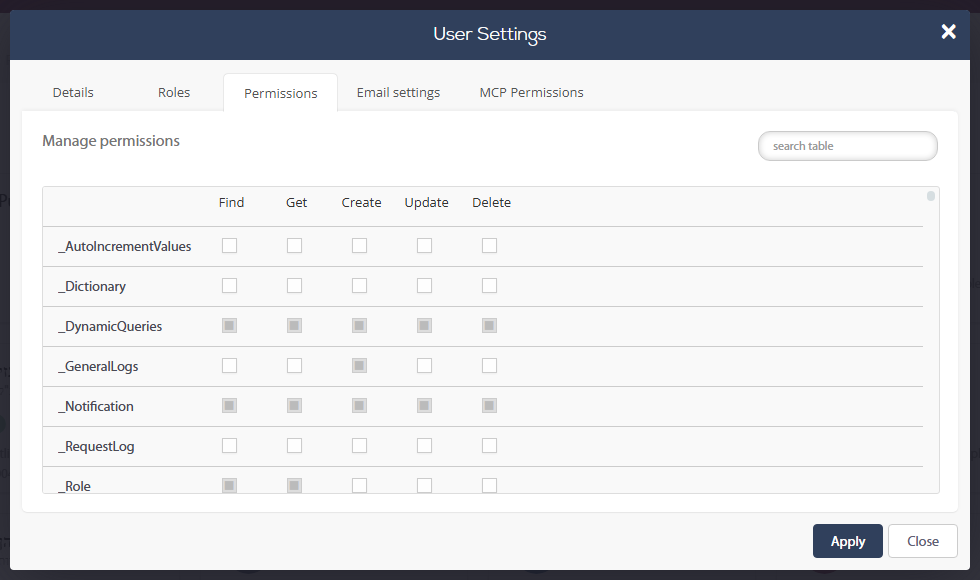Screen dimensions: 980x580
Task: Toggle Find checkbox for _Role
Action: point(229,486)
